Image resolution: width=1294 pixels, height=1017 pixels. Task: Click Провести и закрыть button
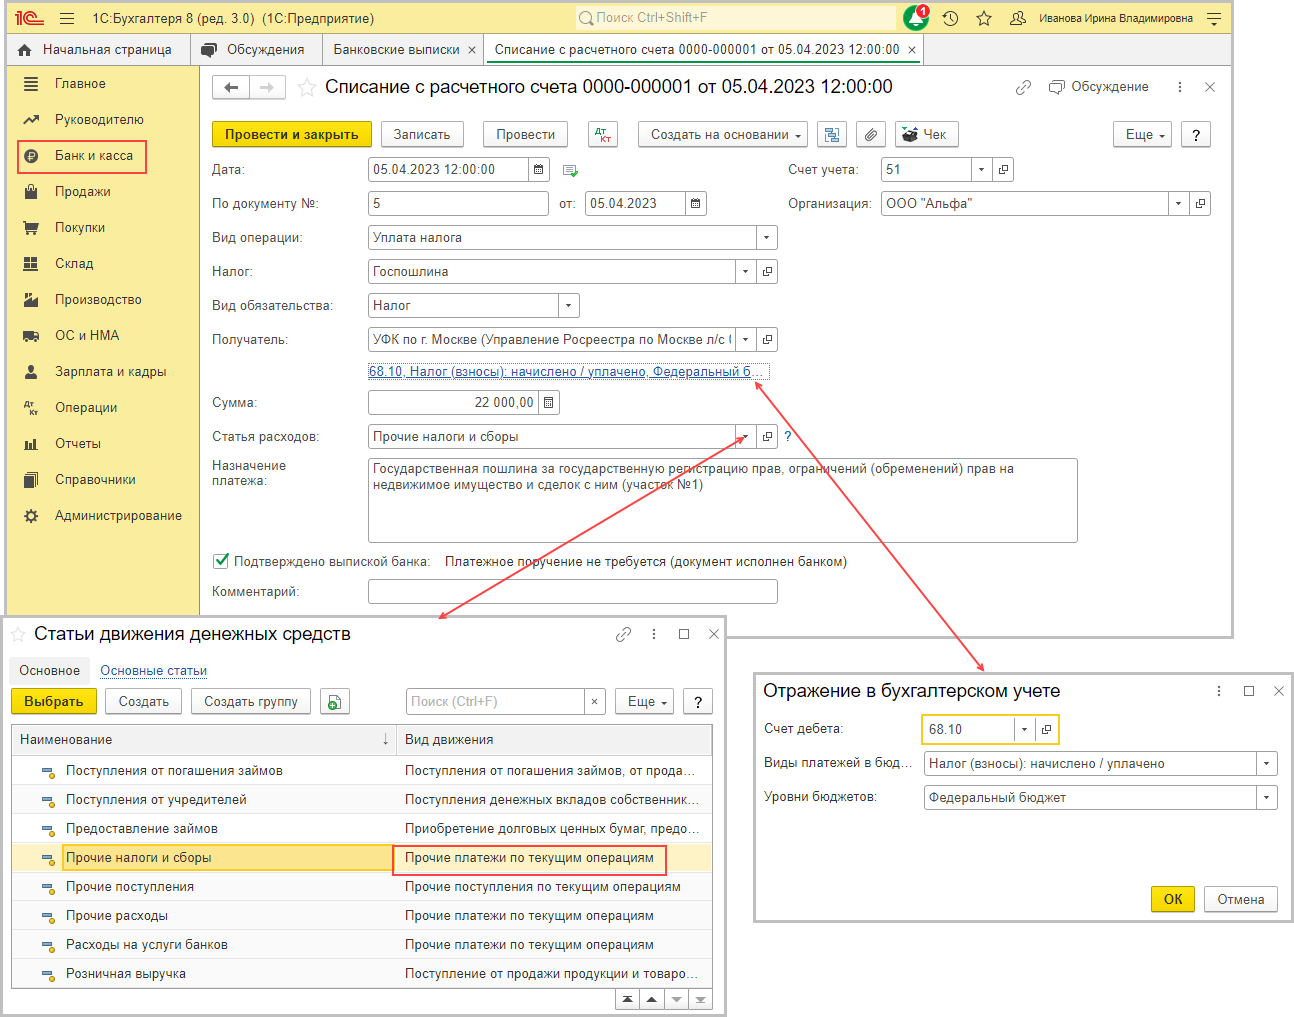point(292,135)
